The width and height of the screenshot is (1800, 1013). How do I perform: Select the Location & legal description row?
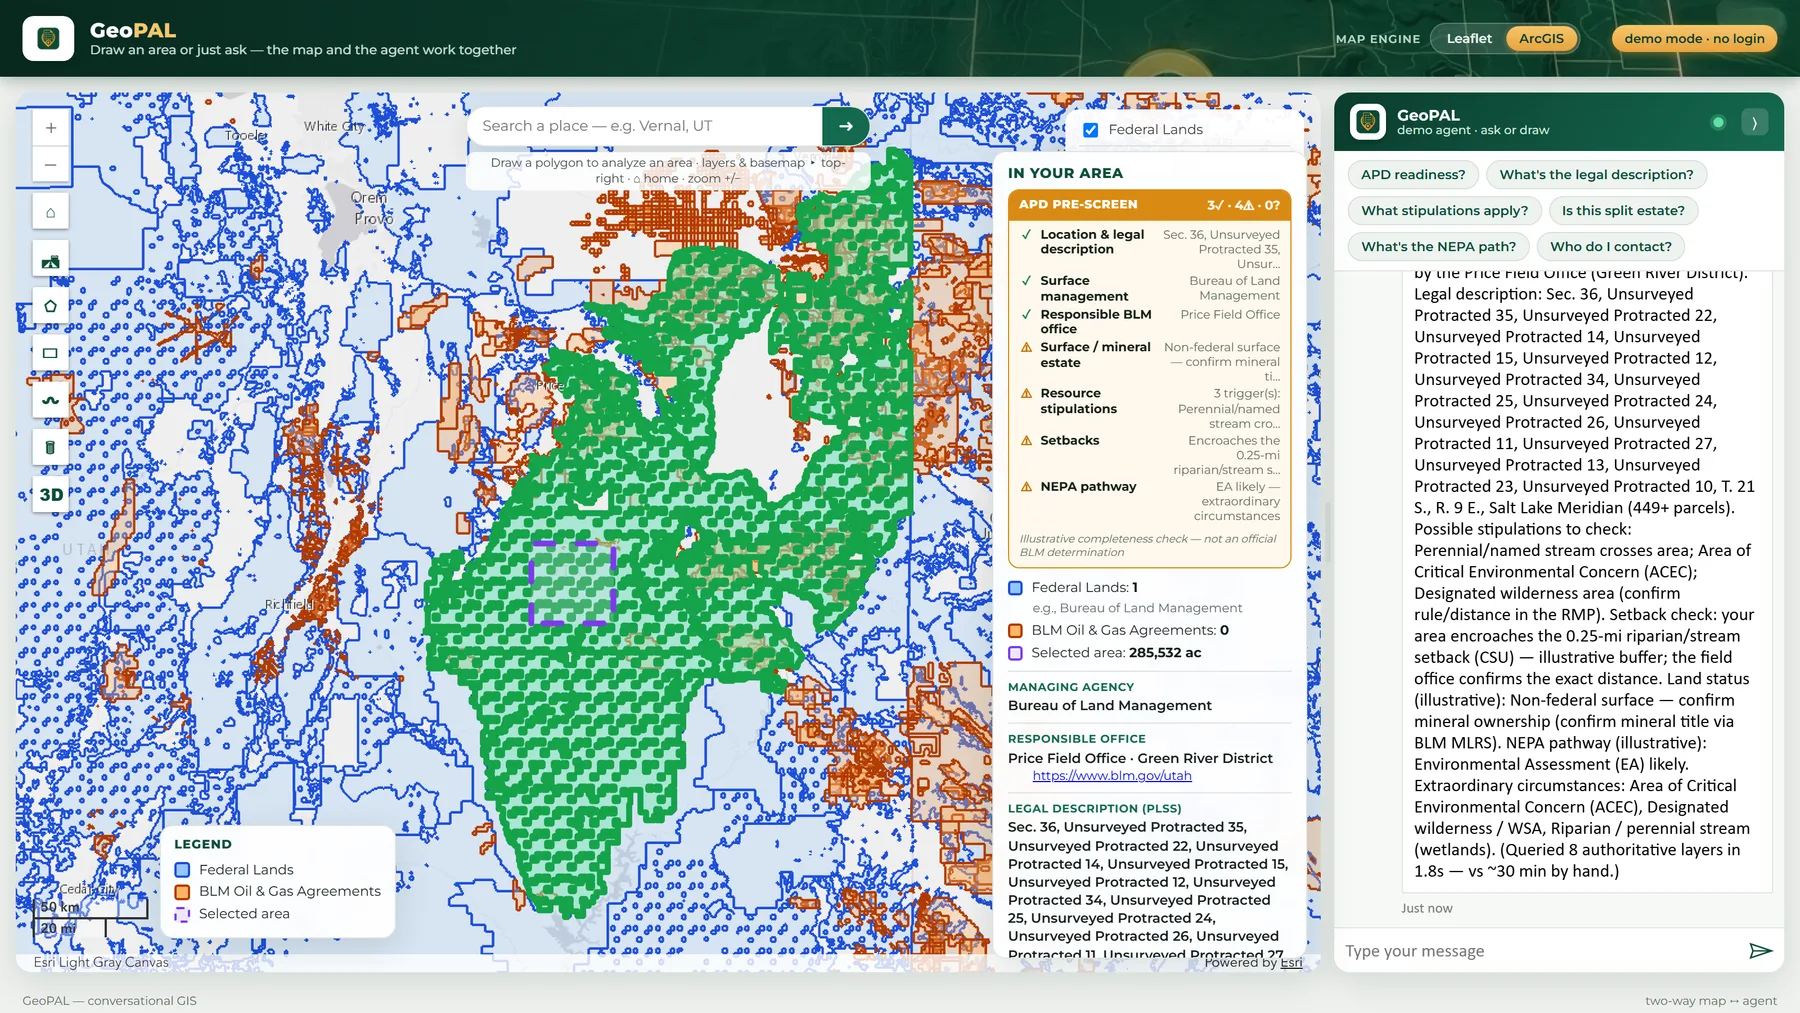[x=1149, y=248]
